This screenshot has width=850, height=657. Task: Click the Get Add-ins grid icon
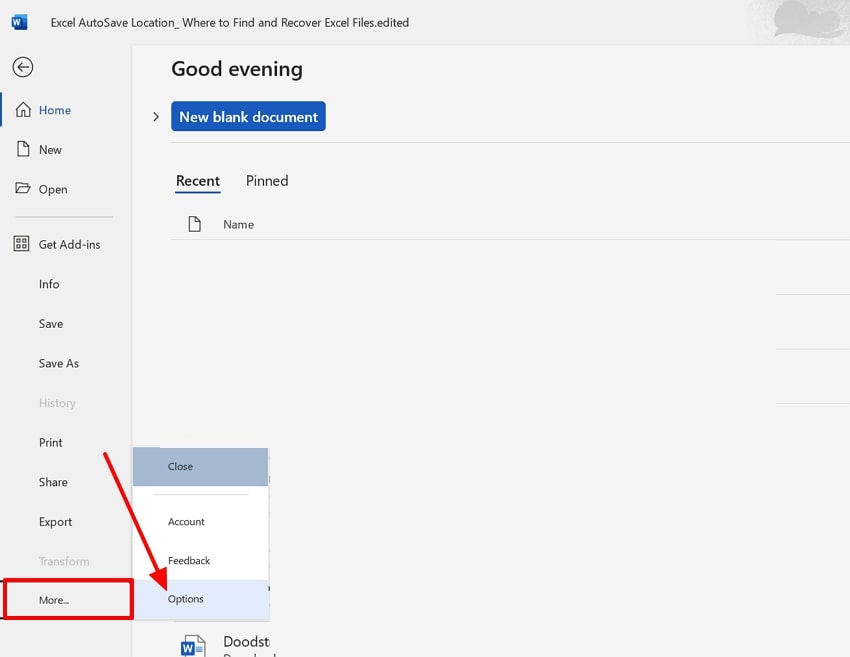[x=22, y=244]
